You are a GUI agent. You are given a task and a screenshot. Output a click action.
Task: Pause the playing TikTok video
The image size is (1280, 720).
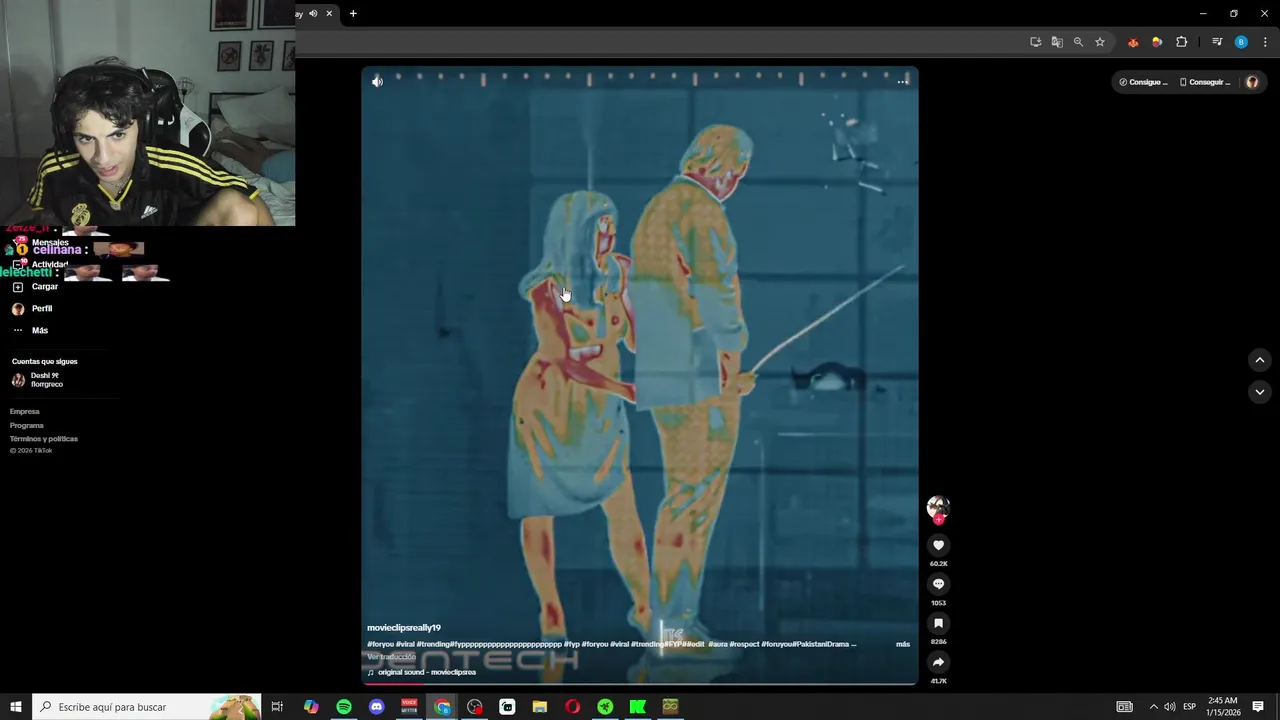[640, 375]
